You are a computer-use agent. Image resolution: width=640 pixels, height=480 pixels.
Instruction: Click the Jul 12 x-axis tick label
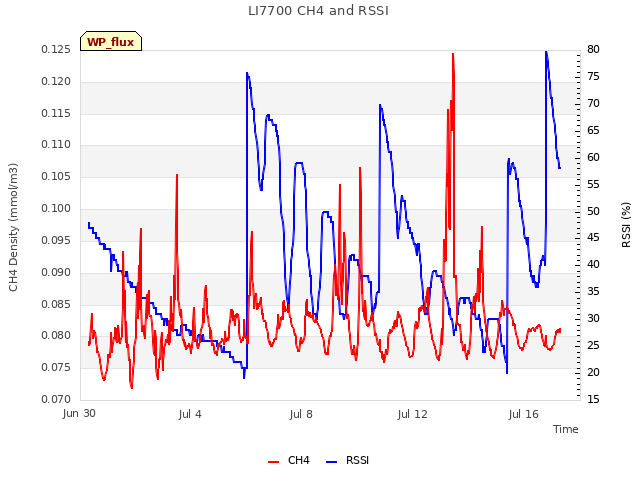click(413, 414)
